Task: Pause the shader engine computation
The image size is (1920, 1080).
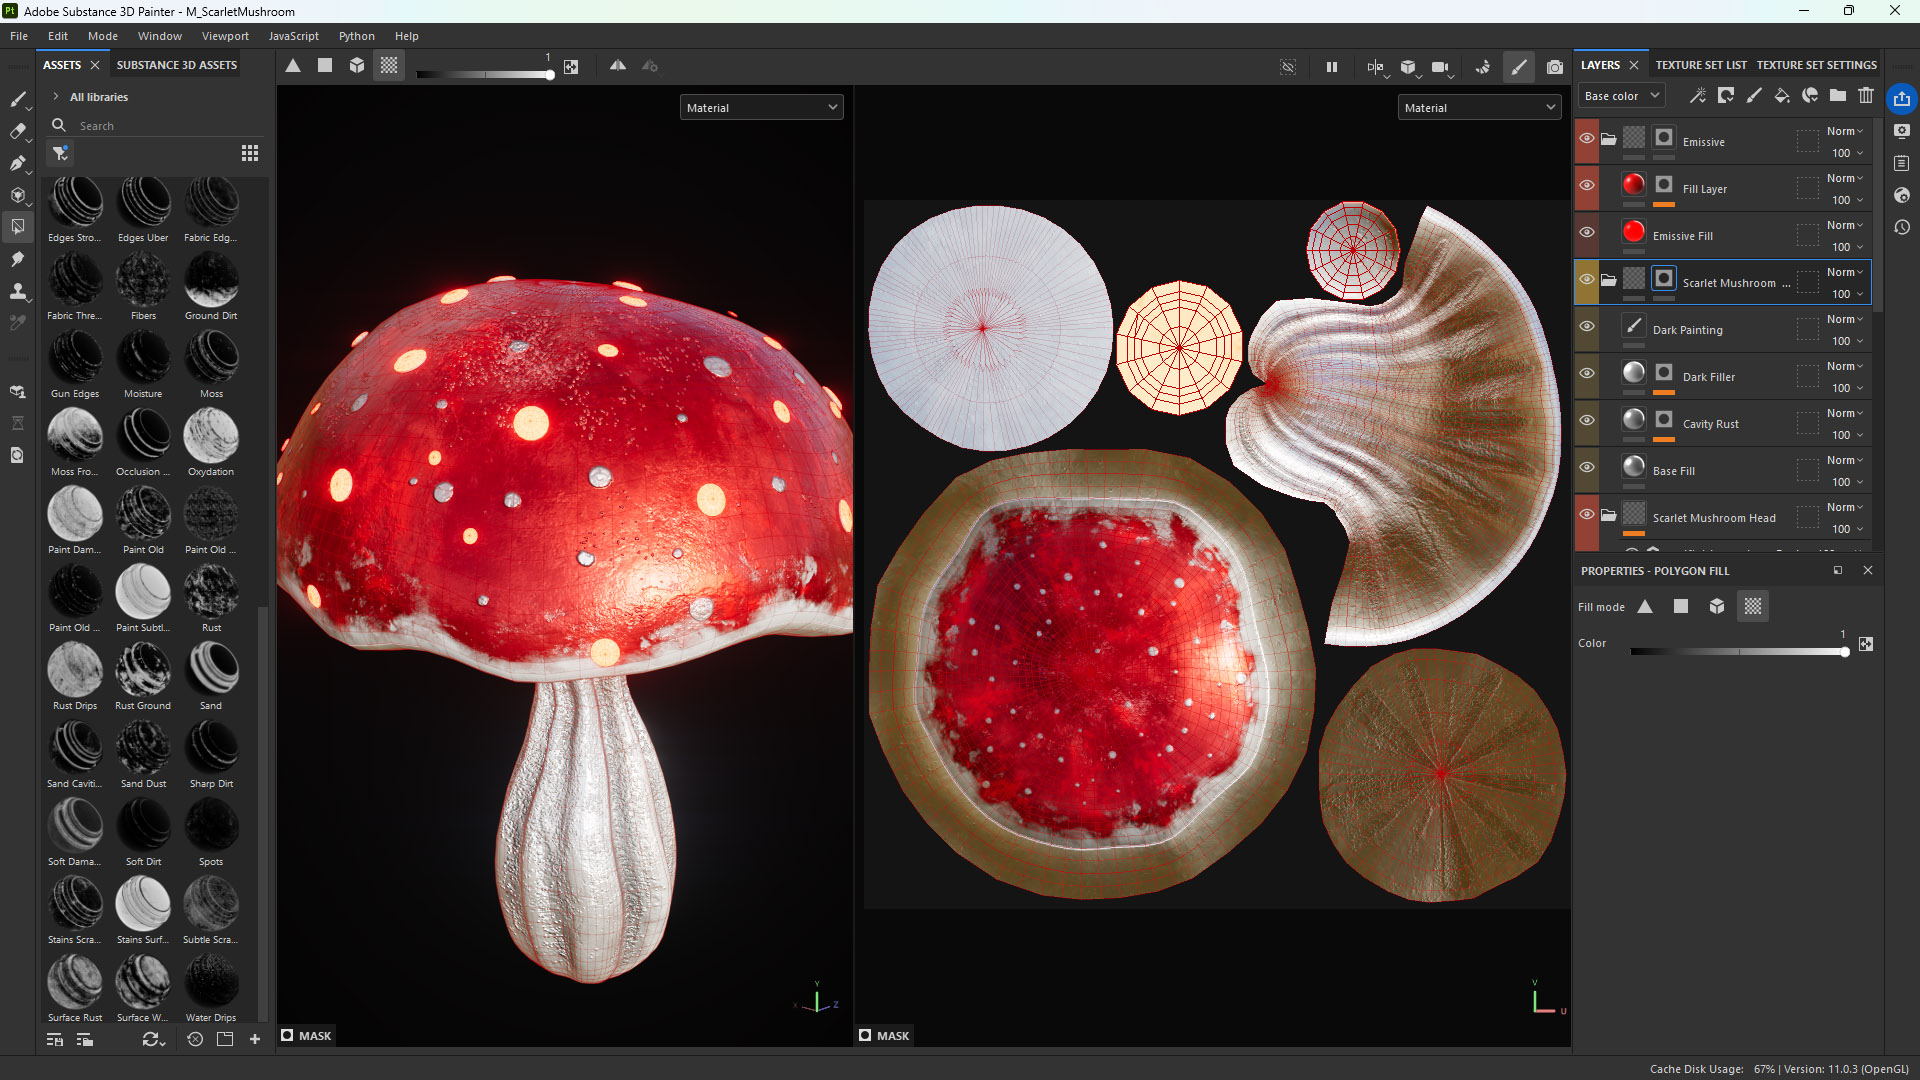Action: pyautogui.click(x=1331, y=66)
